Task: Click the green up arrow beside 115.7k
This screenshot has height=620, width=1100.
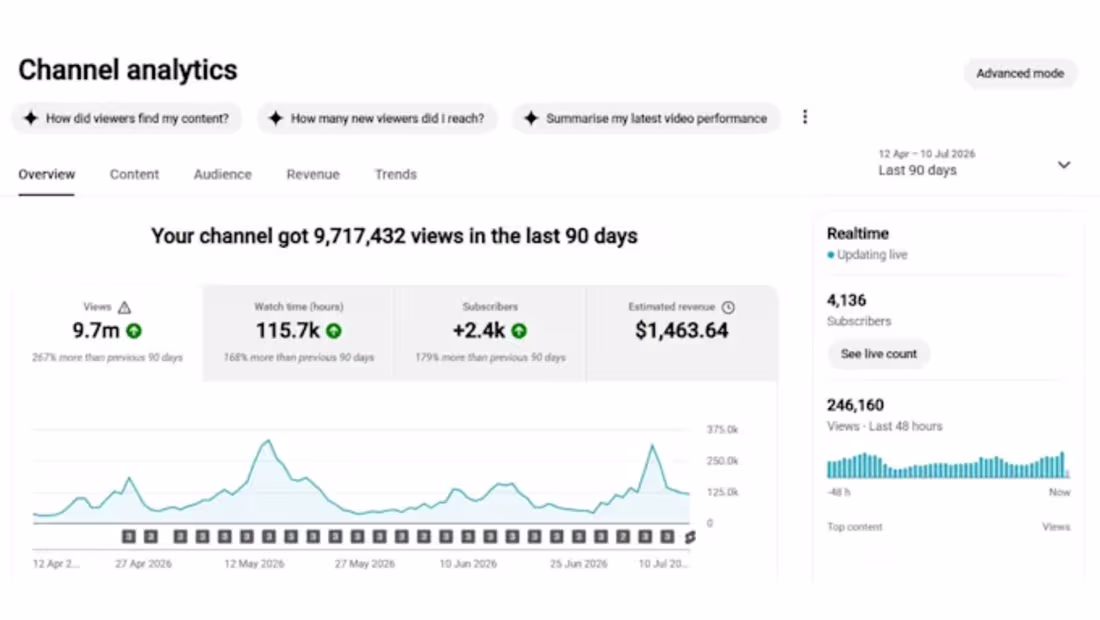Action: (334, 331)
